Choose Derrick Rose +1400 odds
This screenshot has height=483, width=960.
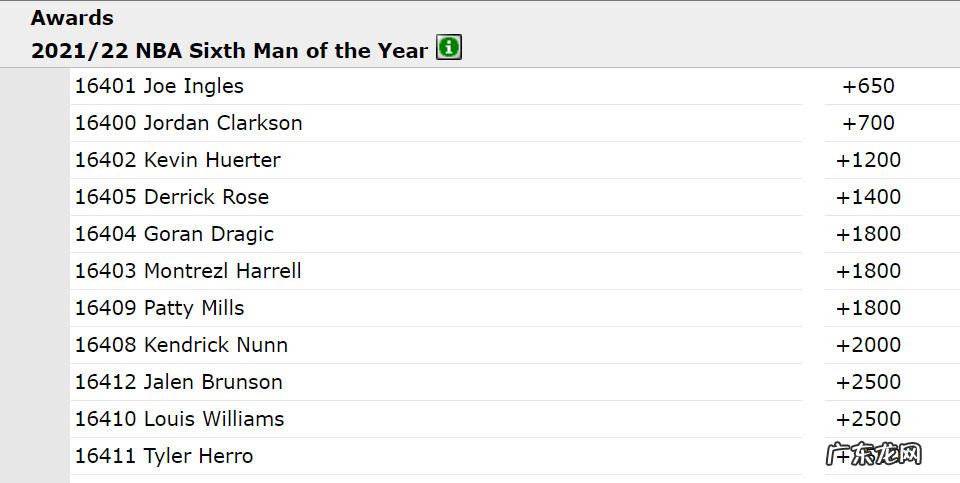[868, 197]
